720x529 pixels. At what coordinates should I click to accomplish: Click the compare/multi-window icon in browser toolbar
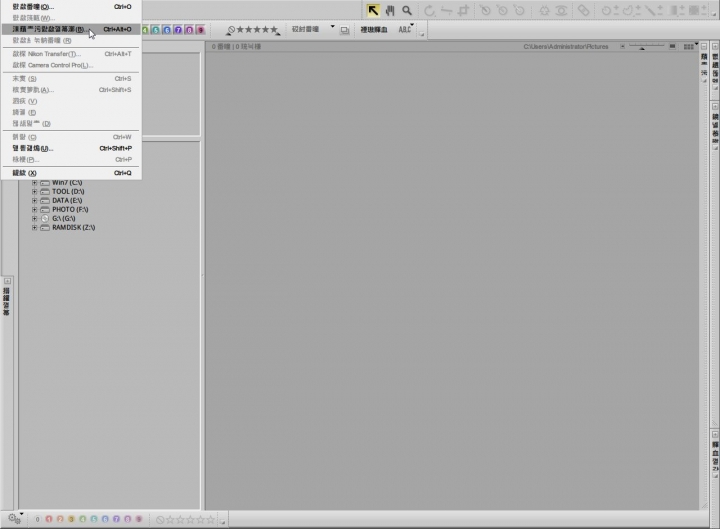pyautogui.click(x=344, y=30)
